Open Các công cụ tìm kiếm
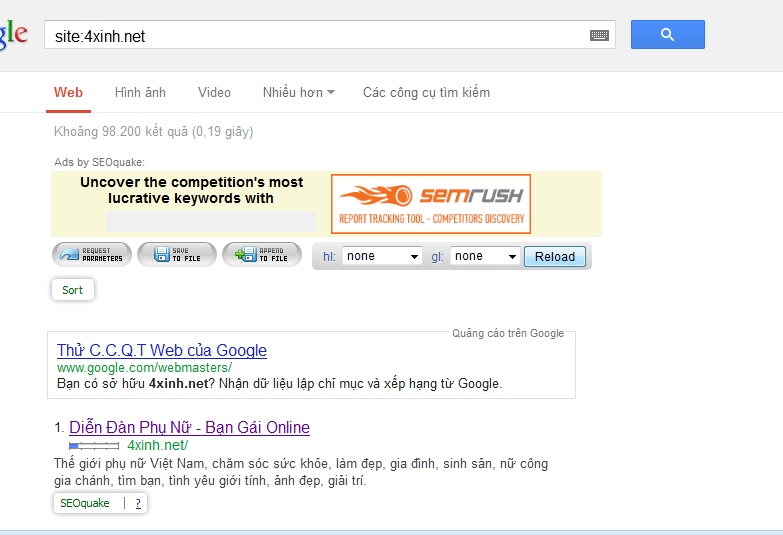 click(426, 92)
